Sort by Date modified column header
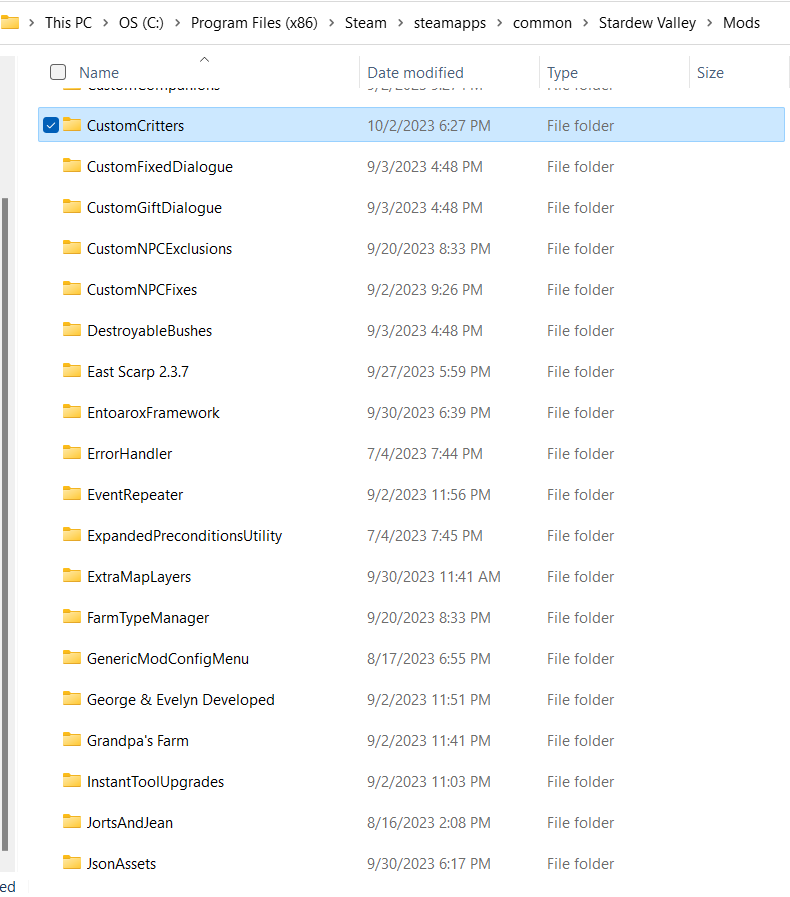This screenshot has width=790, height=897. [415, 72]
